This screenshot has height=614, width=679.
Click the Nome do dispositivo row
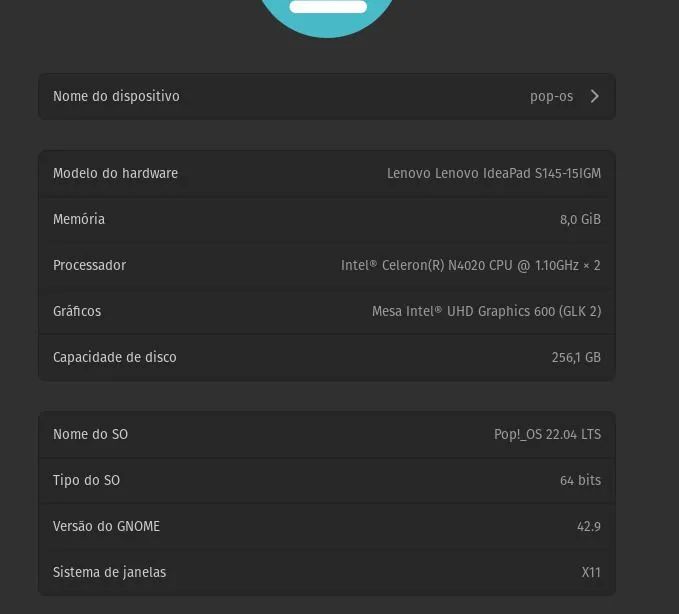coord(327,96)
